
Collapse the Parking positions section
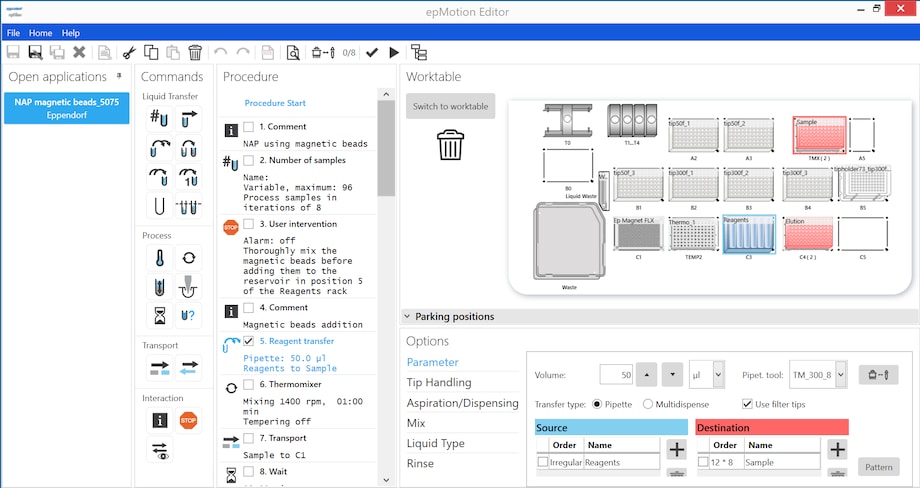[x=408, y=316]
